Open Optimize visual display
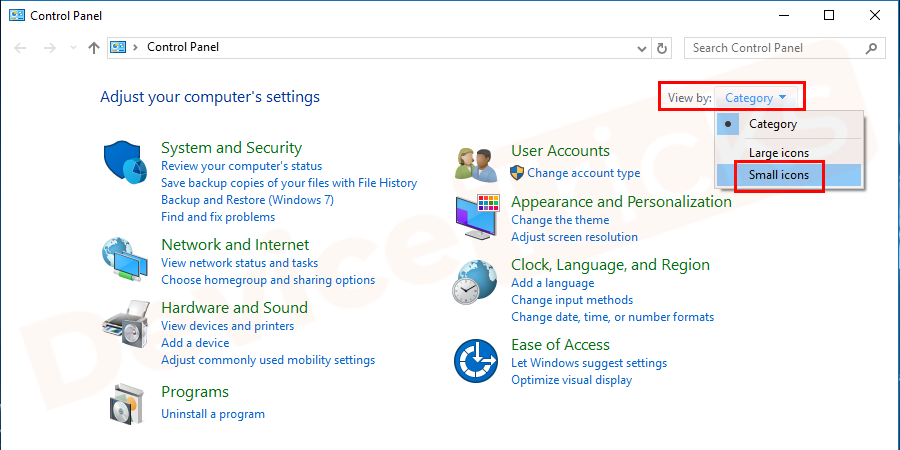Screen dimensions: 900x450 572,381
